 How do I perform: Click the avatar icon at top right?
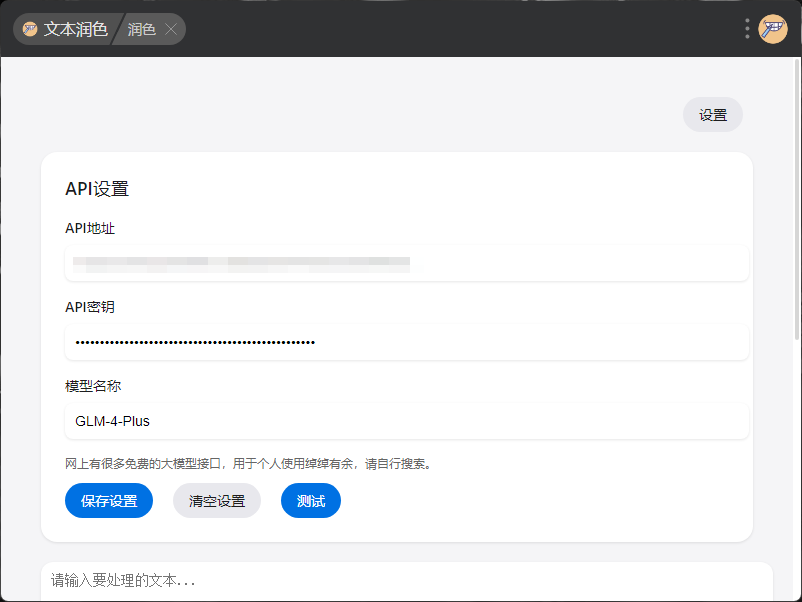[x=772, y=29]
